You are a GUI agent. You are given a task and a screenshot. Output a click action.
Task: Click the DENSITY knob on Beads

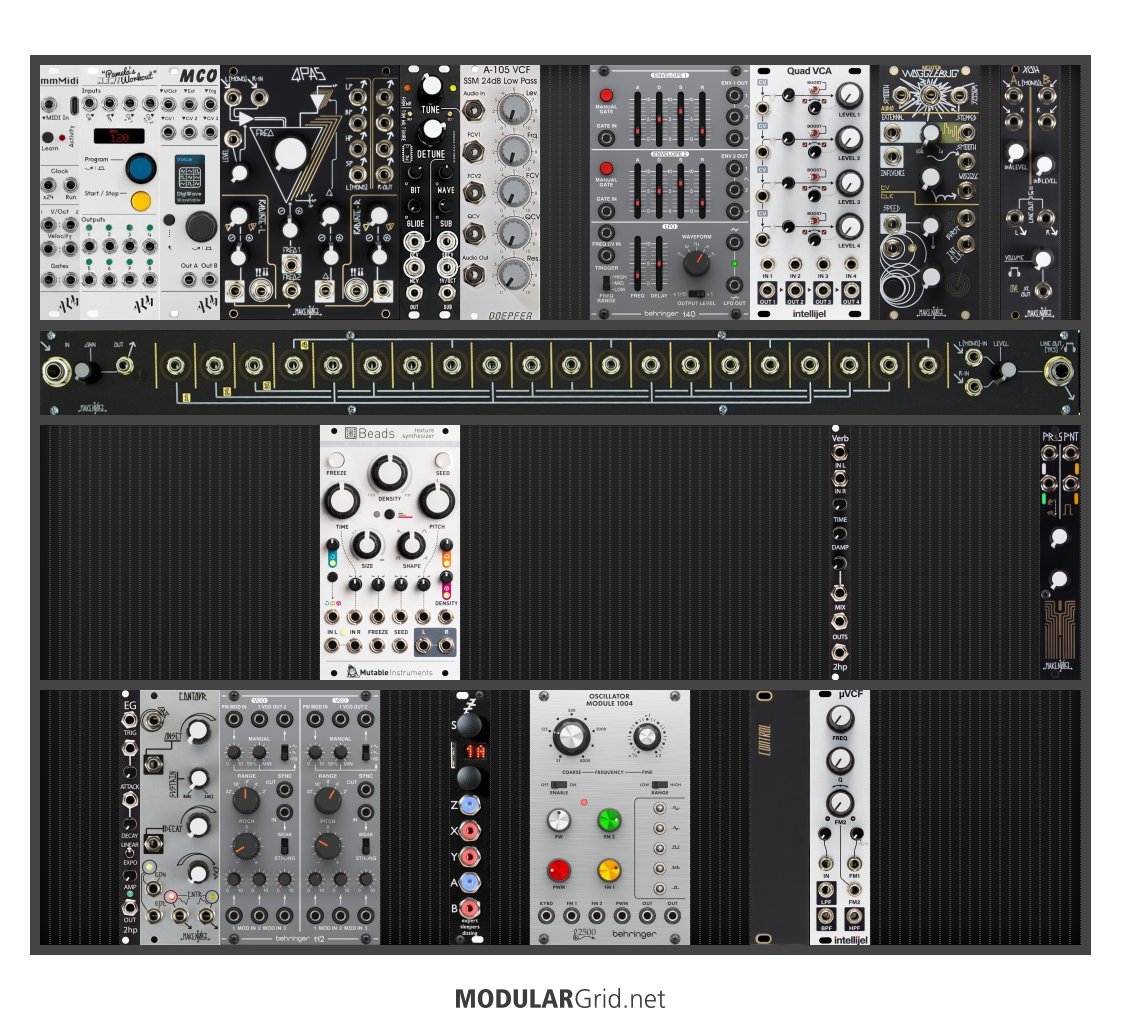(x=388, y=473)
